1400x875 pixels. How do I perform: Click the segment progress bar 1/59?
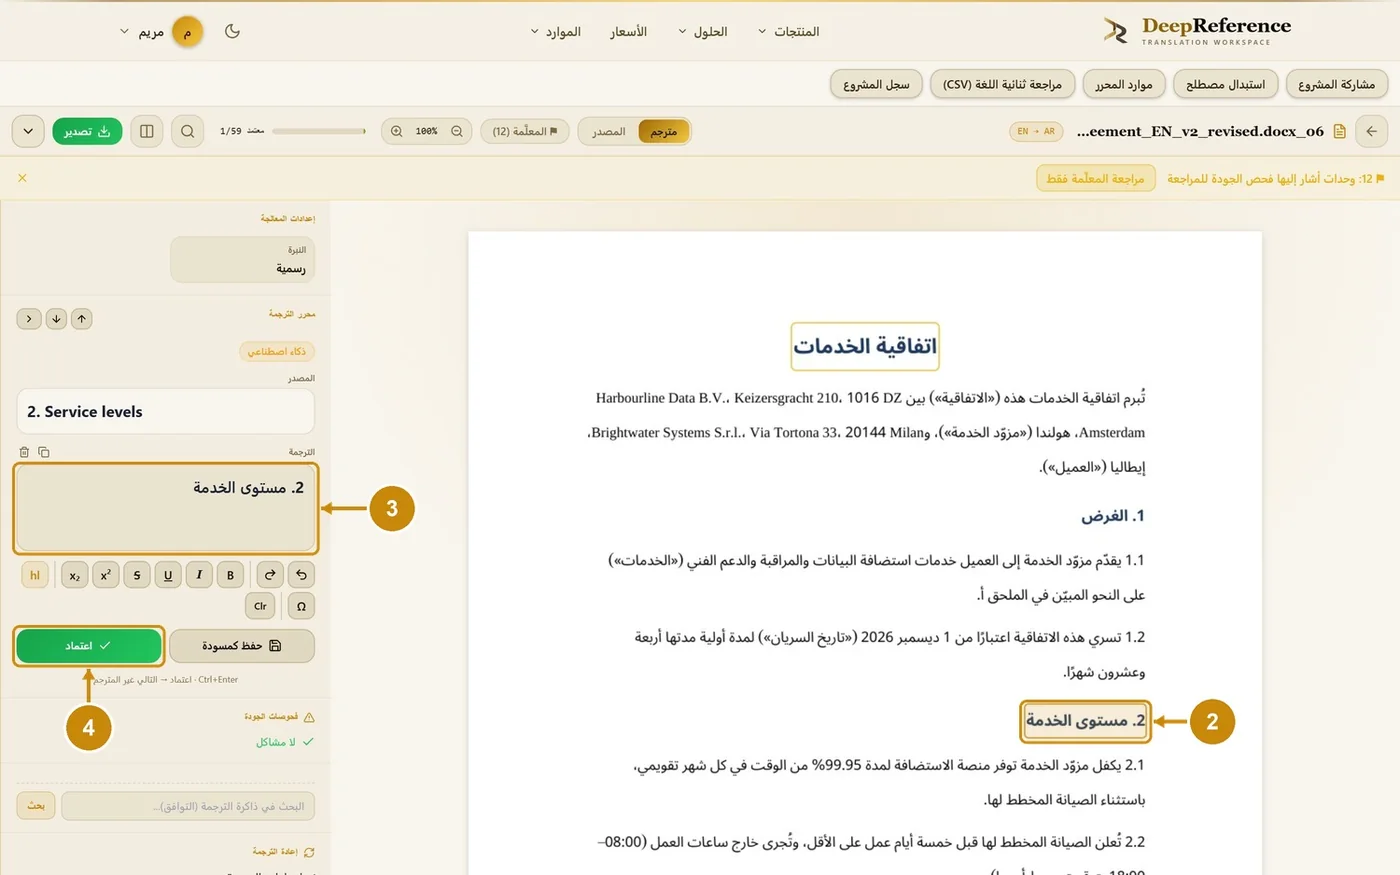tap(319, 131)
